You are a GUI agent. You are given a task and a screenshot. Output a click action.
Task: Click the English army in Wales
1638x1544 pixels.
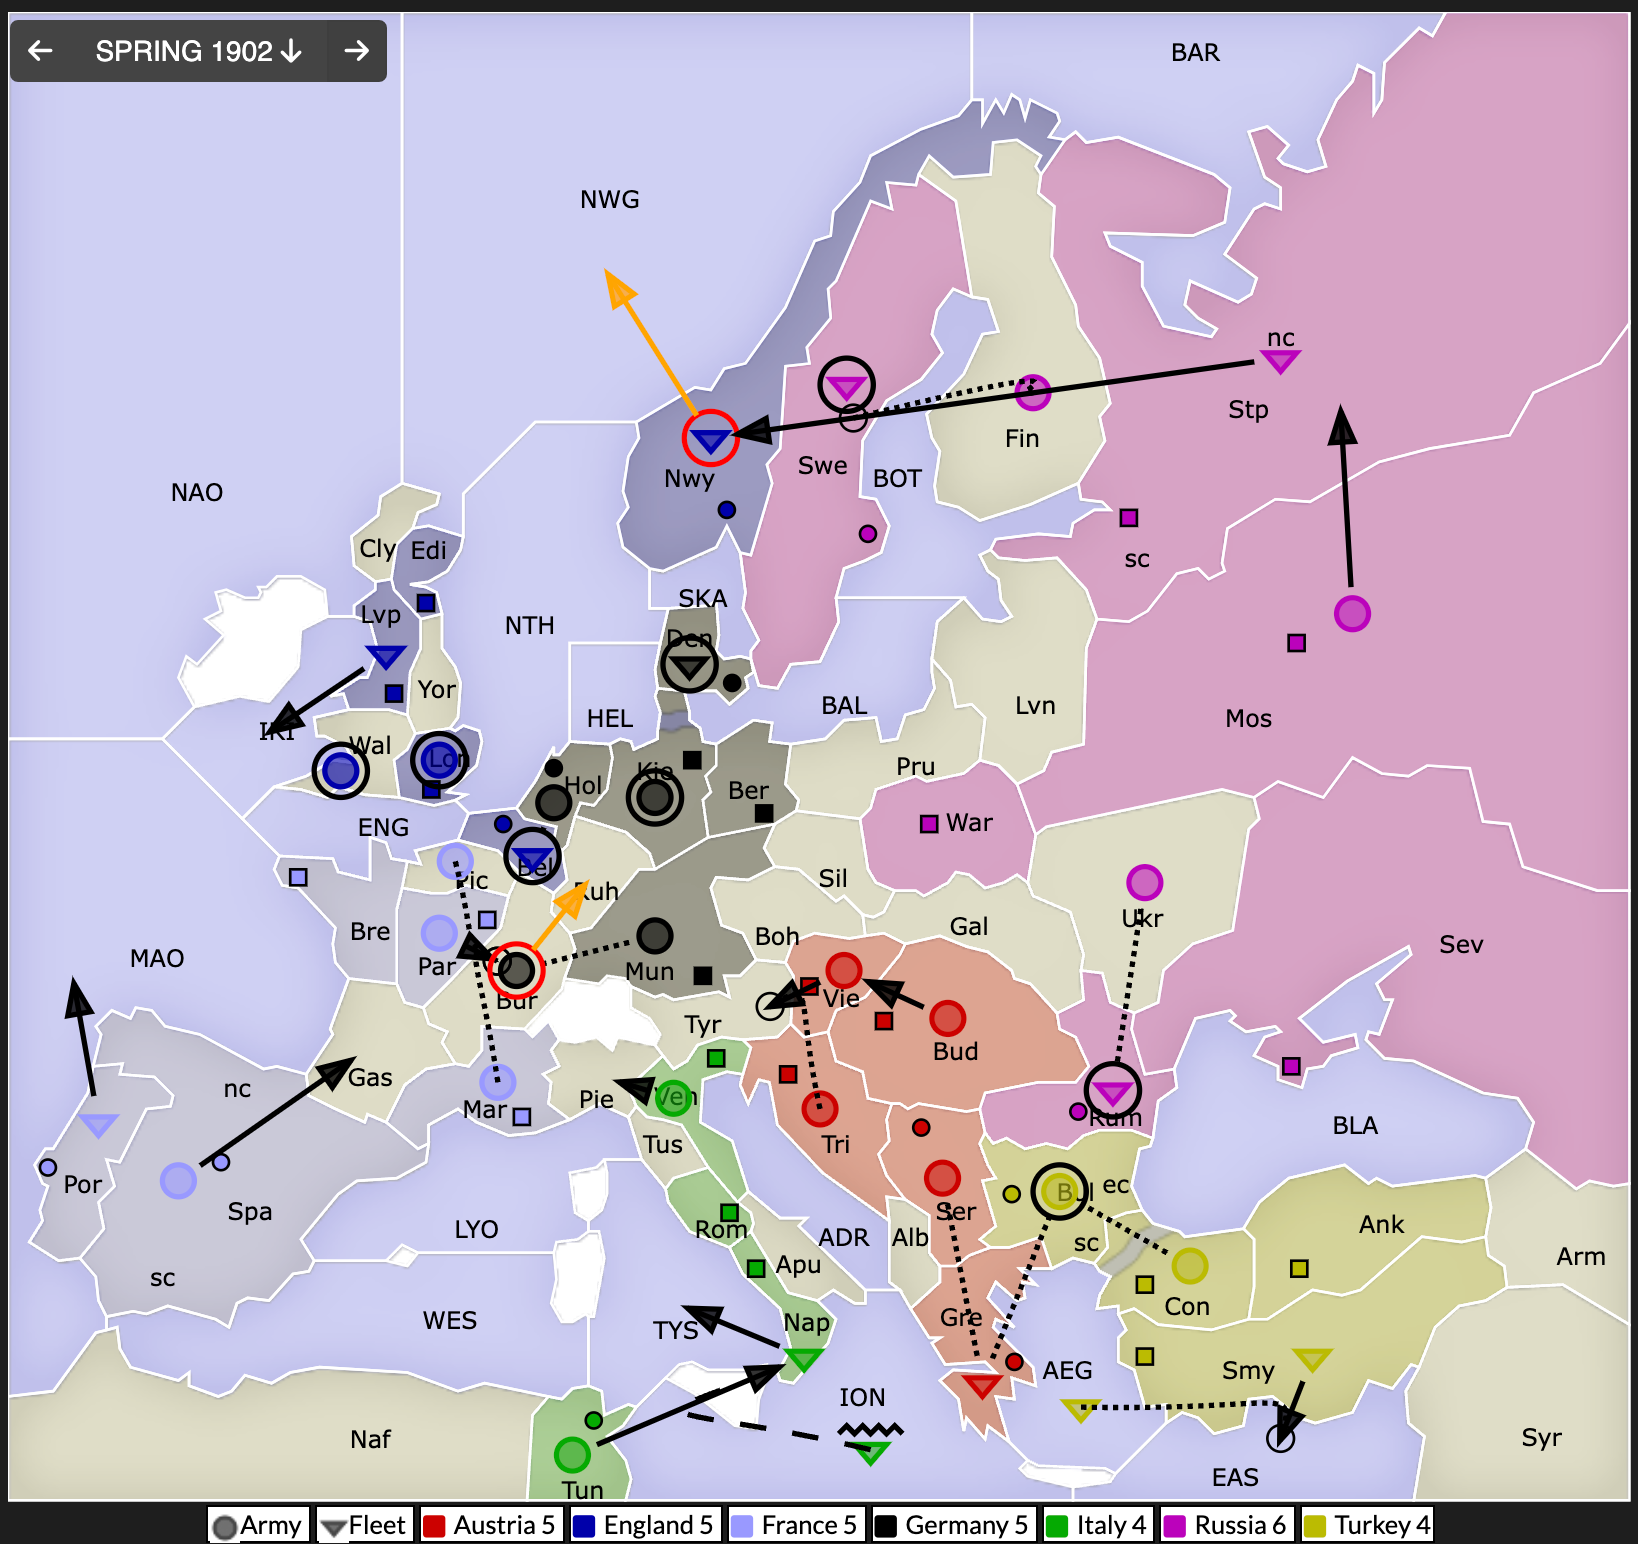click(x=341, y=771)
